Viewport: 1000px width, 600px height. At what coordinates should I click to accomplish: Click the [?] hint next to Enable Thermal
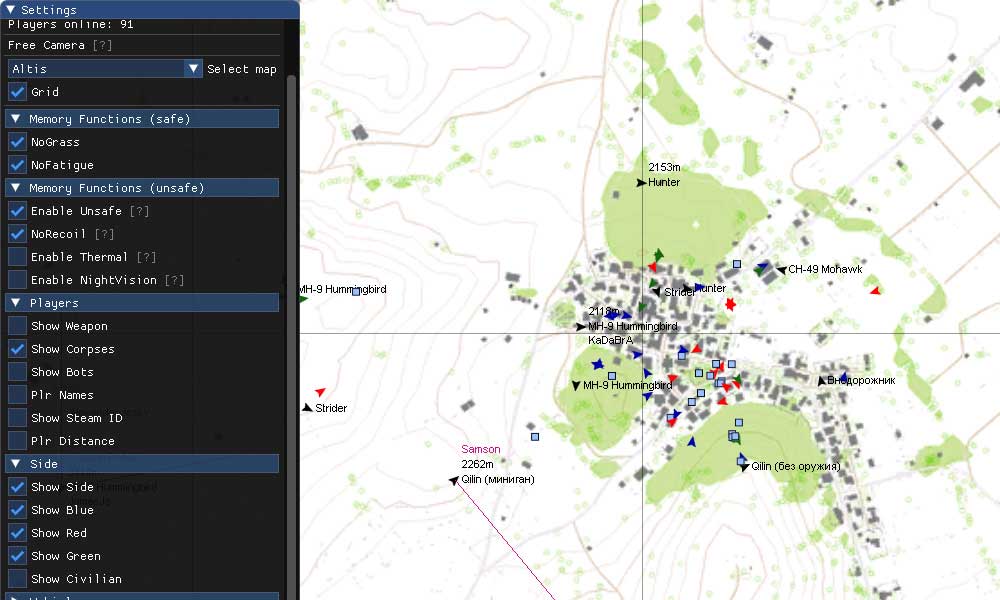146,257
